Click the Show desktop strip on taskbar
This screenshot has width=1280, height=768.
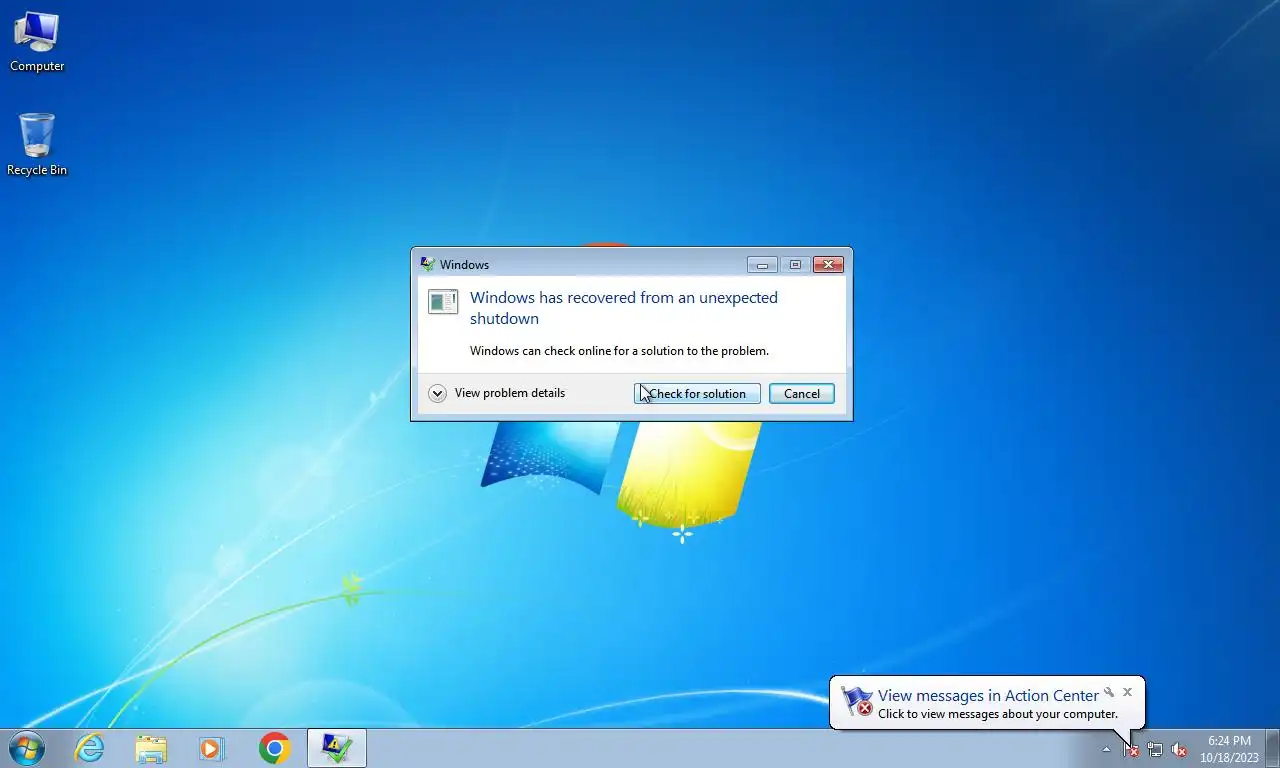[1273, 749]
